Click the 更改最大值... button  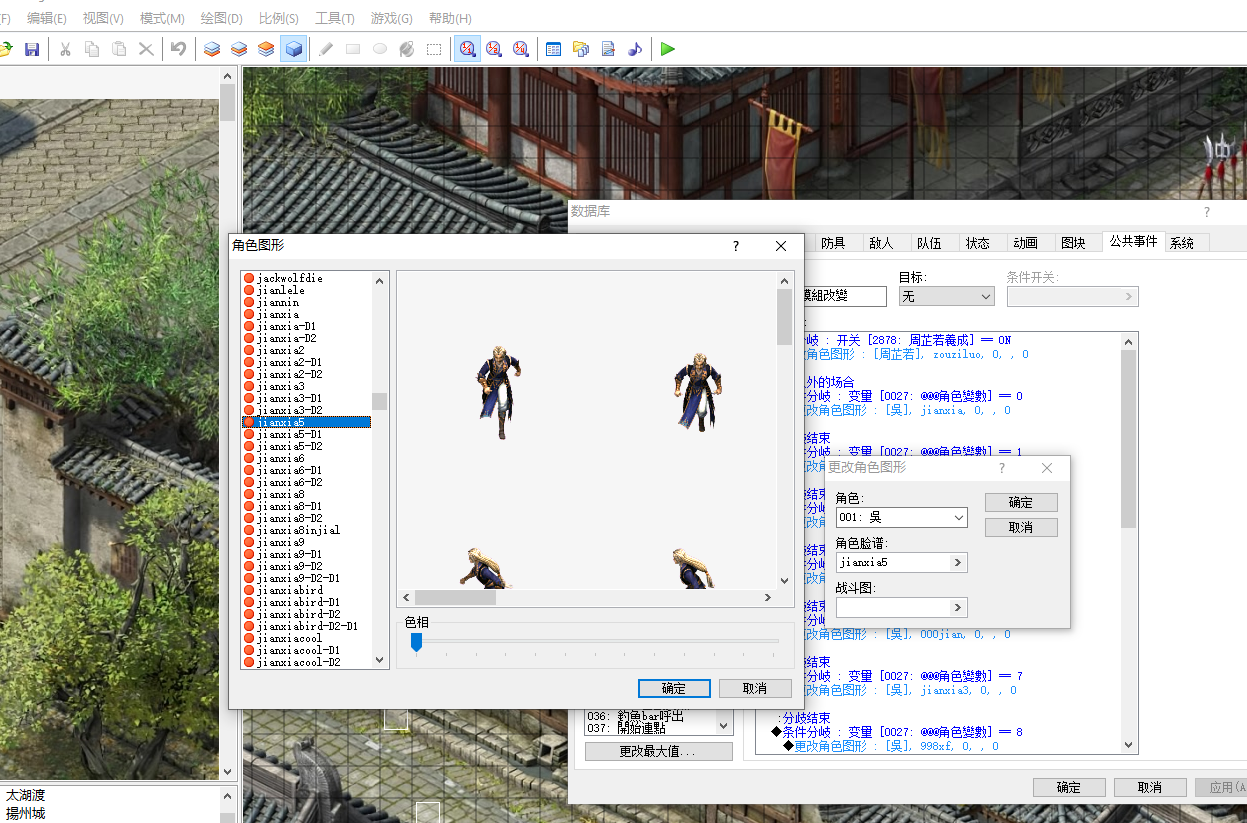tap(659, 751)
